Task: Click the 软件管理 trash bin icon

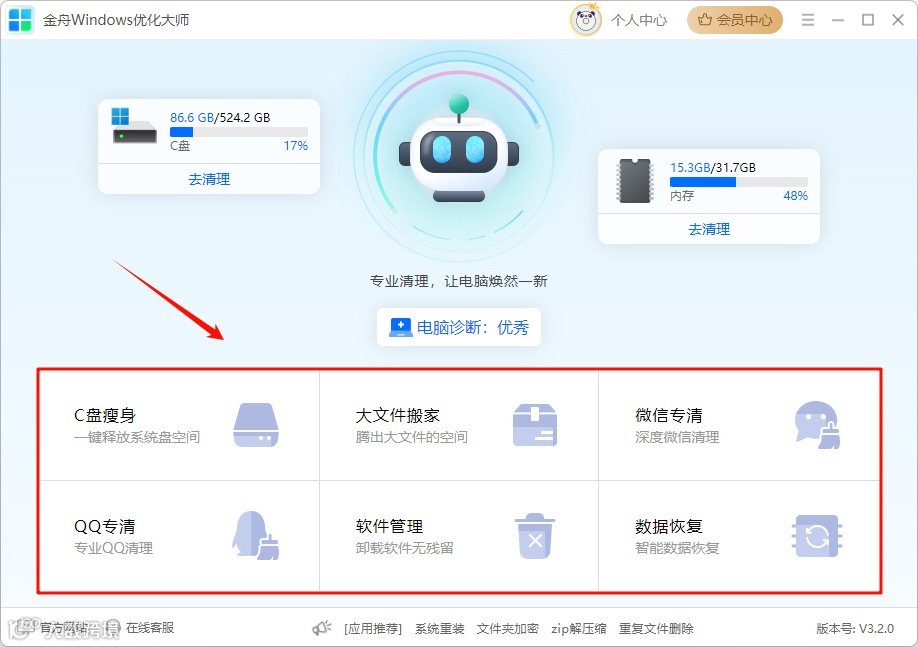Action: pyautogui.click(x=535, y=536)
